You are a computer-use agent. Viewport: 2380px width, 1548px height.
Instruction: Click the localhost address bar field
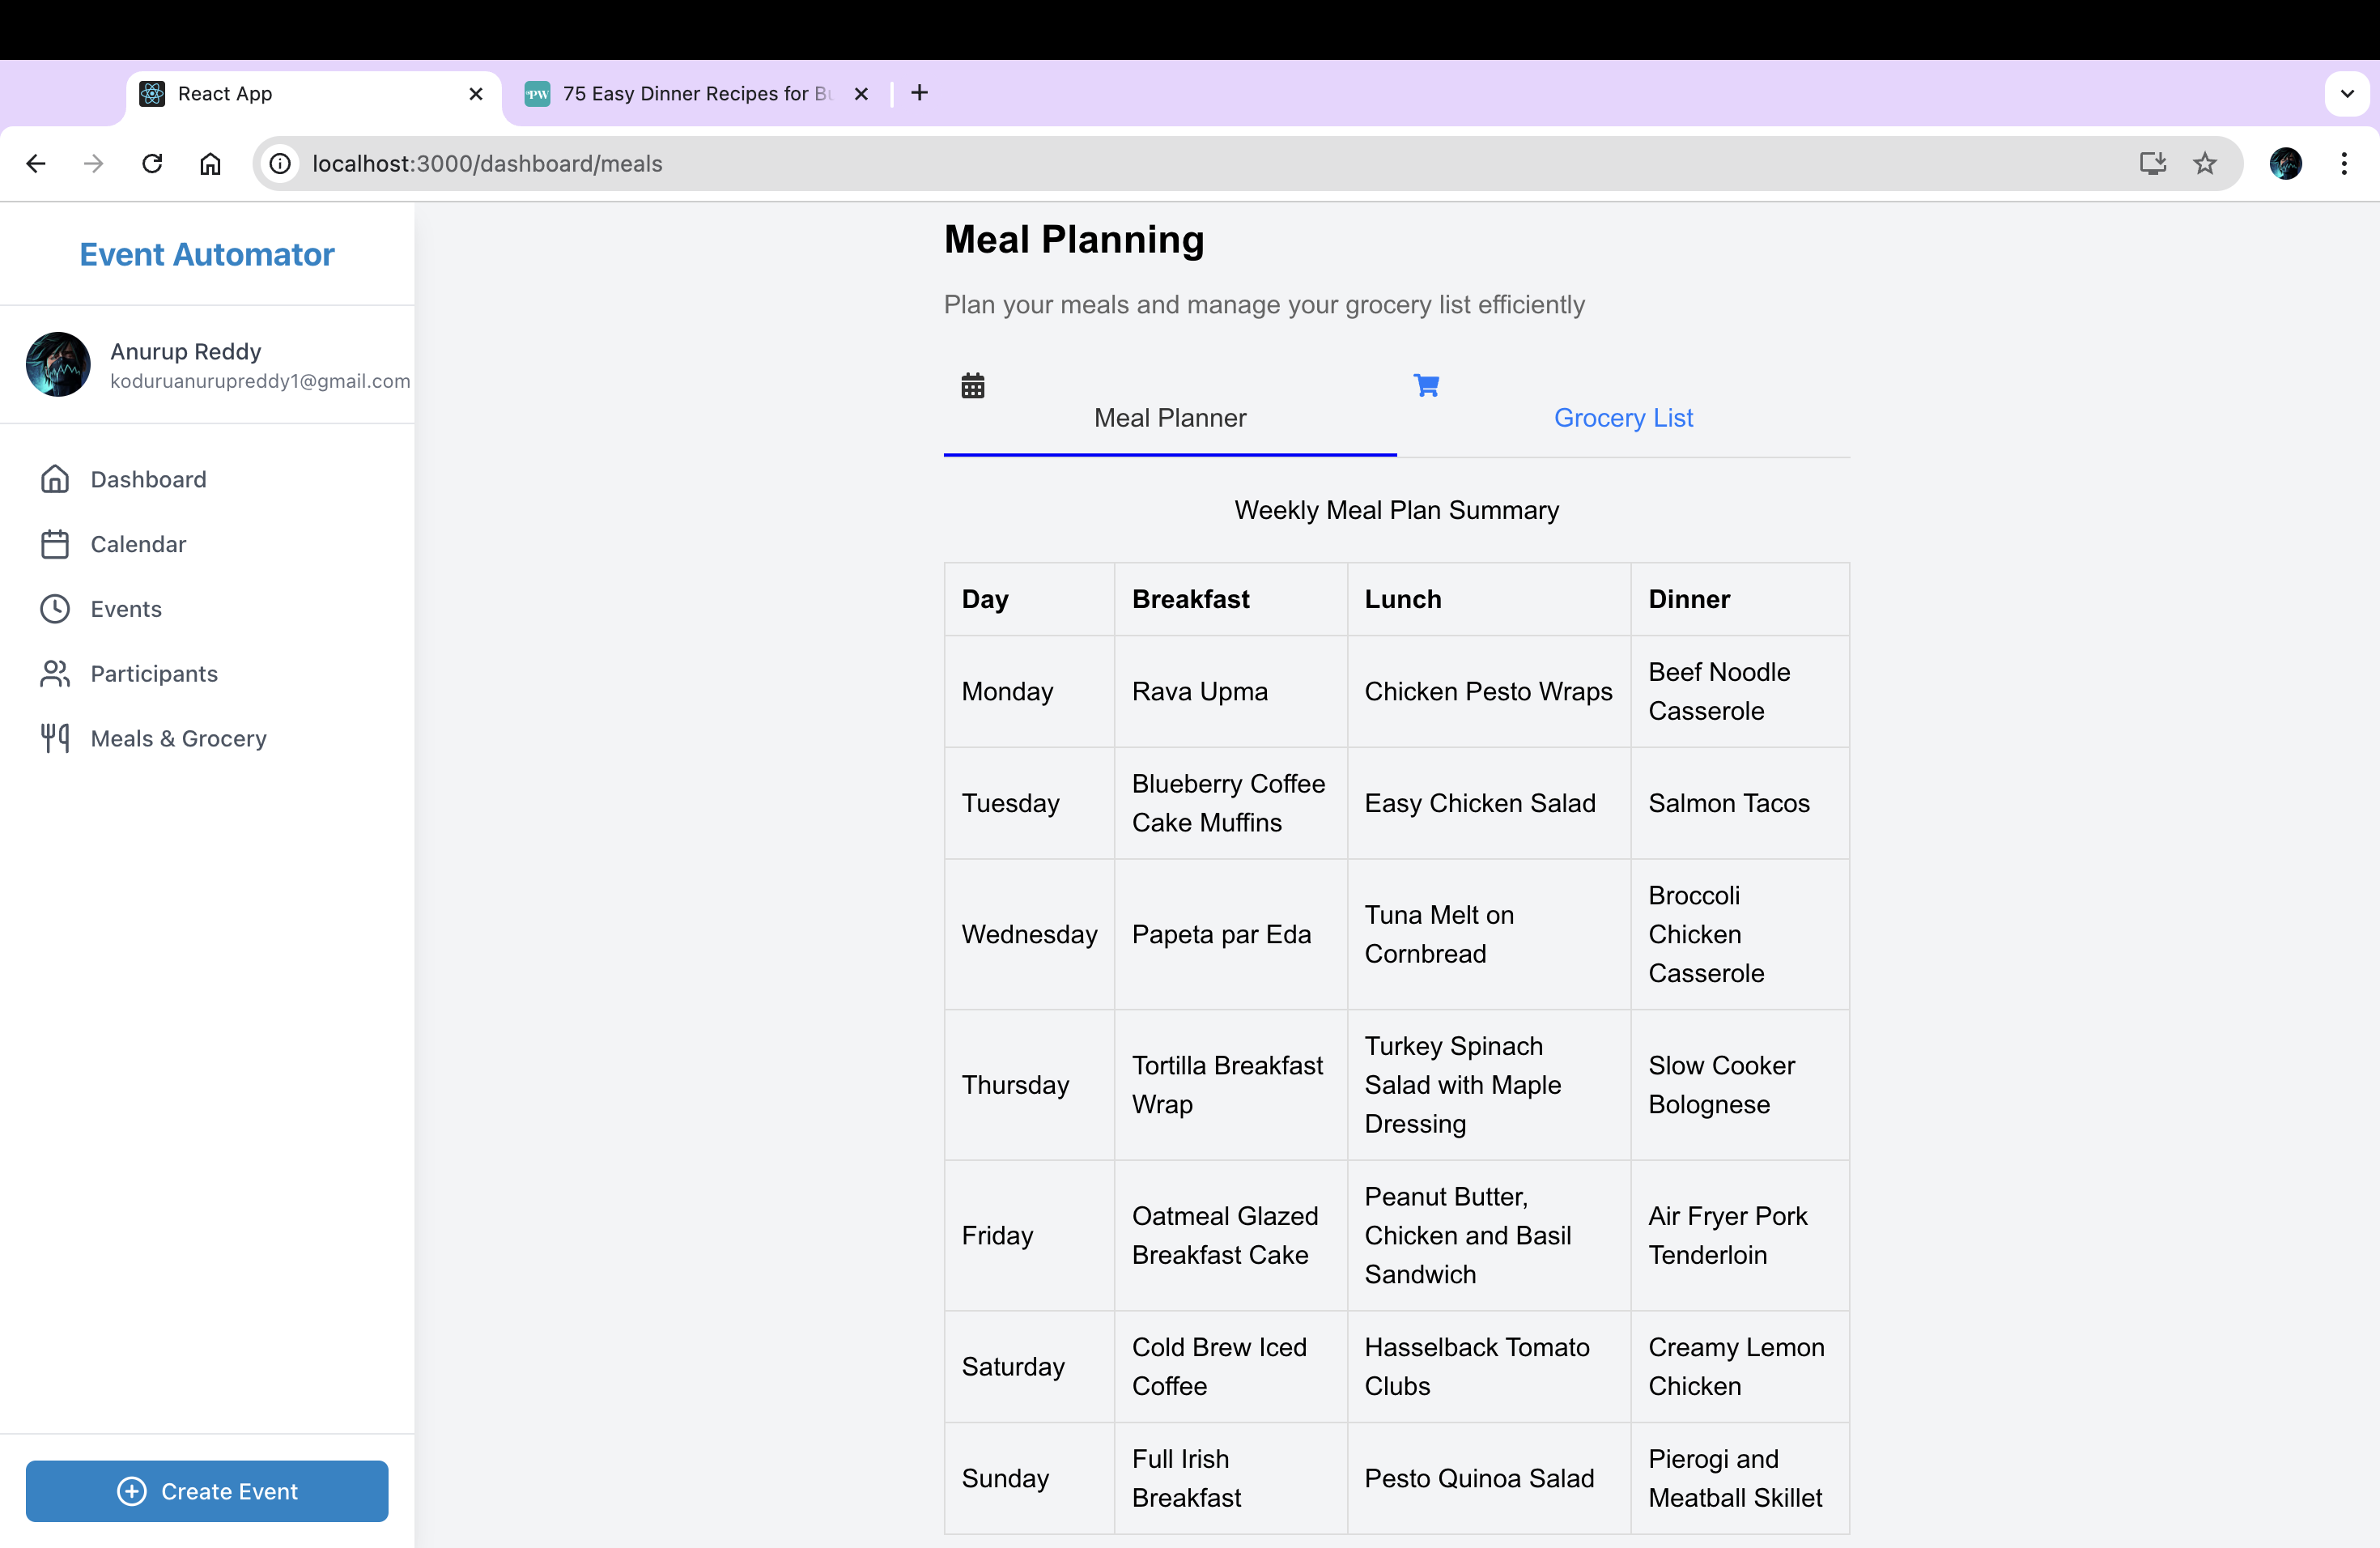pos(1200,163)
